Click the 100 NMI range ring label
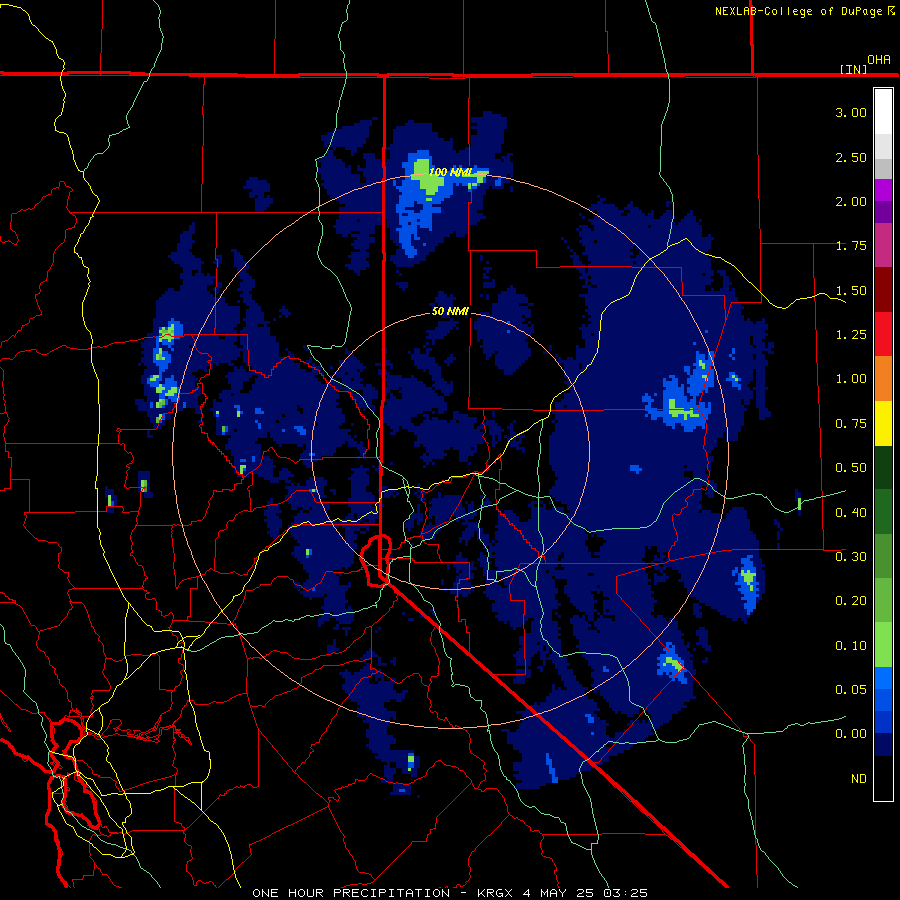 pos(451,172)
